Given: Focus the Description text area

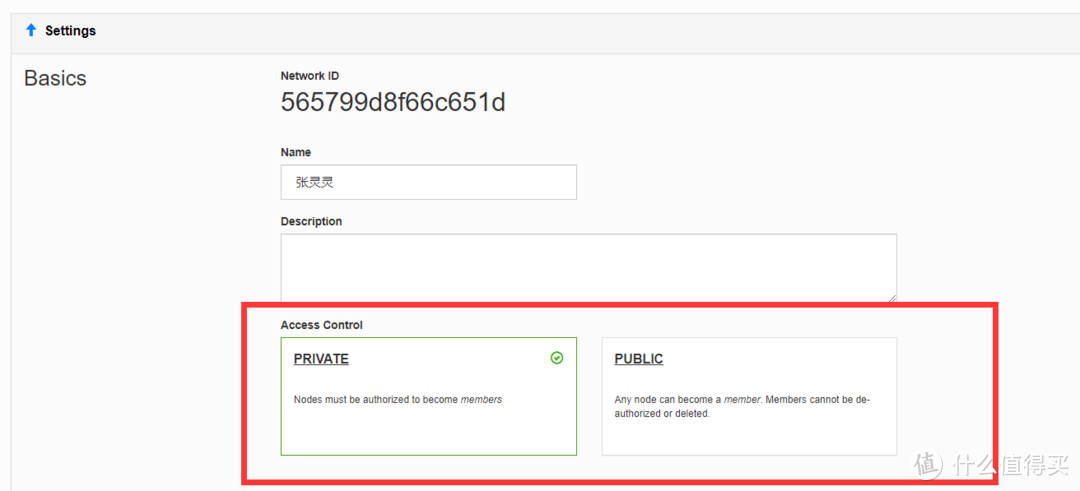Looking at the screenshot, I should [x=589, y=267].
